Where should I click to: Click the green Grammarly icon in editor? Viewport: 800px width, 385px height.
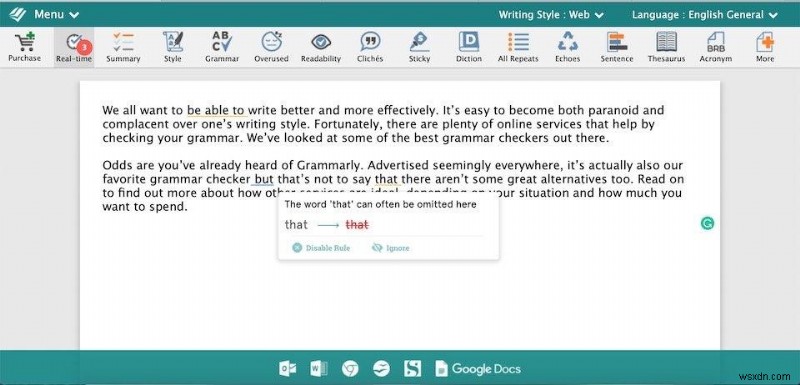[x=707, y=223]
